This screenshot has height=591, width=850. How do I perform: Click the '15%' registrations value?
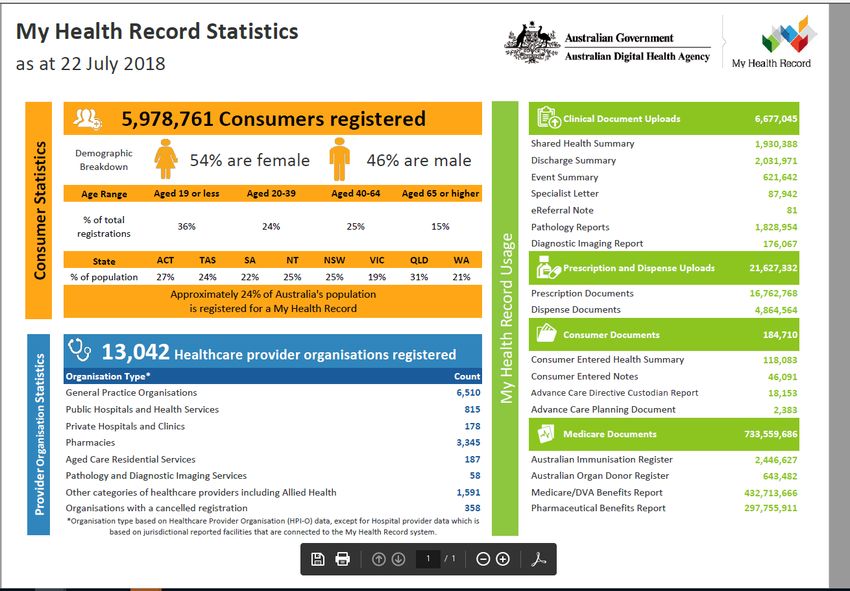pos(440,227)
